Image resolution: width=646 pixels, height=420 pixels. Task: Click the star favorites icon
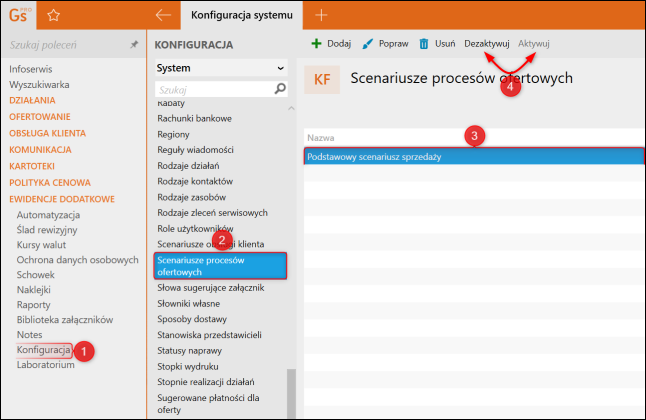tap(54, 16)
